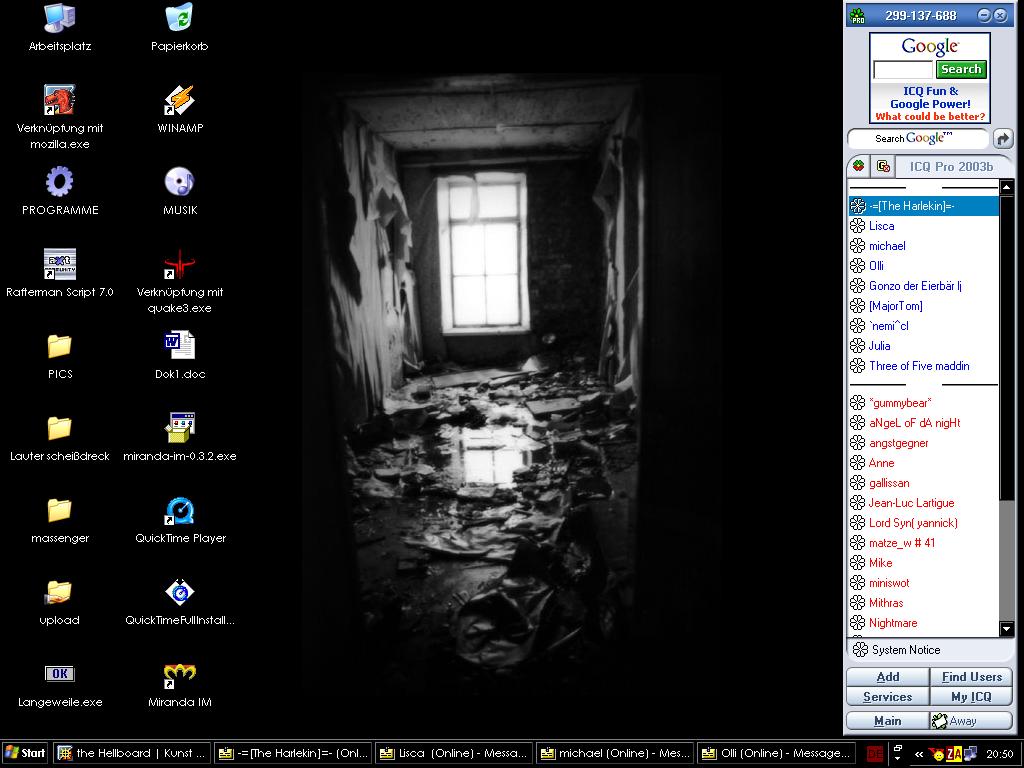Open the MUSIK desktop shortcut
The width and height of the screenshot is (1024, 768).
[179, 183]
